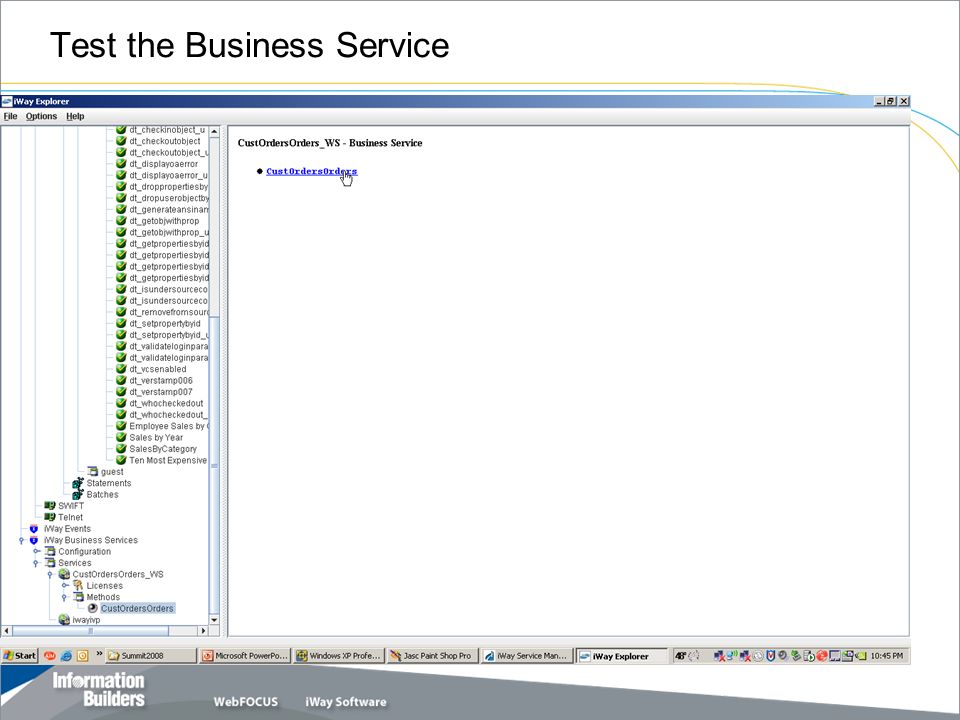Click the tree horizontal scrollbar thumb
Screen dimensions: 960x720
click(91, 631)
